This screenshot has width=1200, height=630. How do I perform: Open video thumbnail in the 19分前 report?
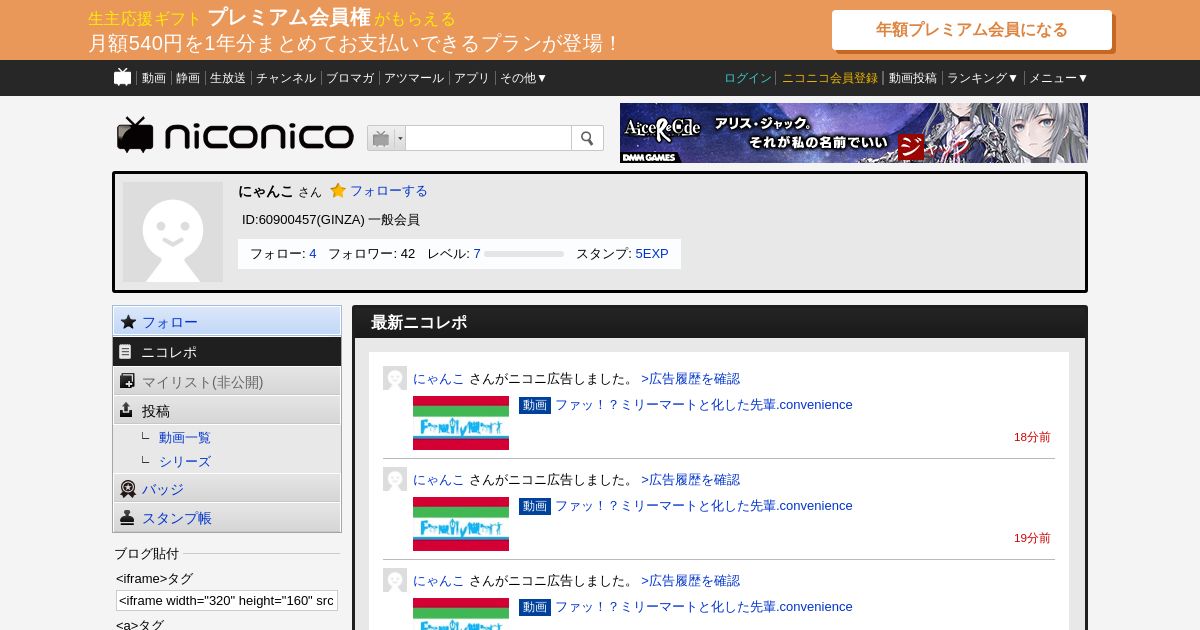[x=461, y=524]
